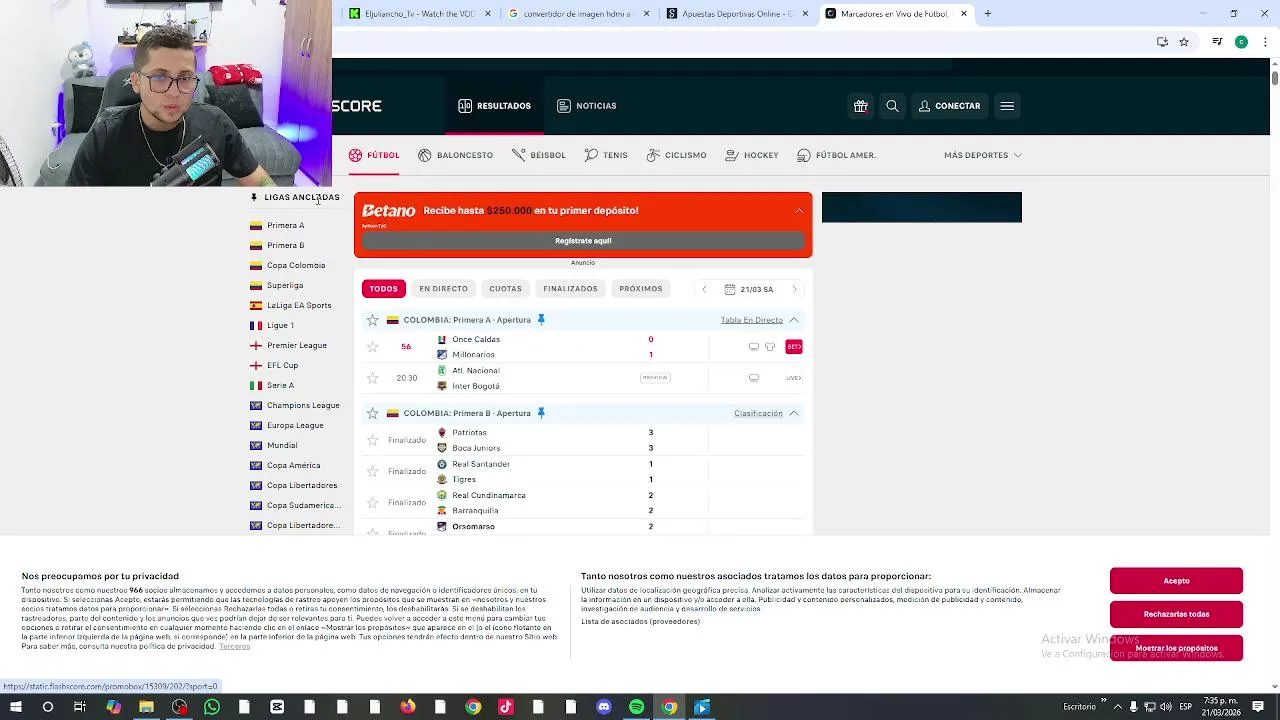
Task: Accept cookies with Acepto button
Action: click(x=1176, y=581)
